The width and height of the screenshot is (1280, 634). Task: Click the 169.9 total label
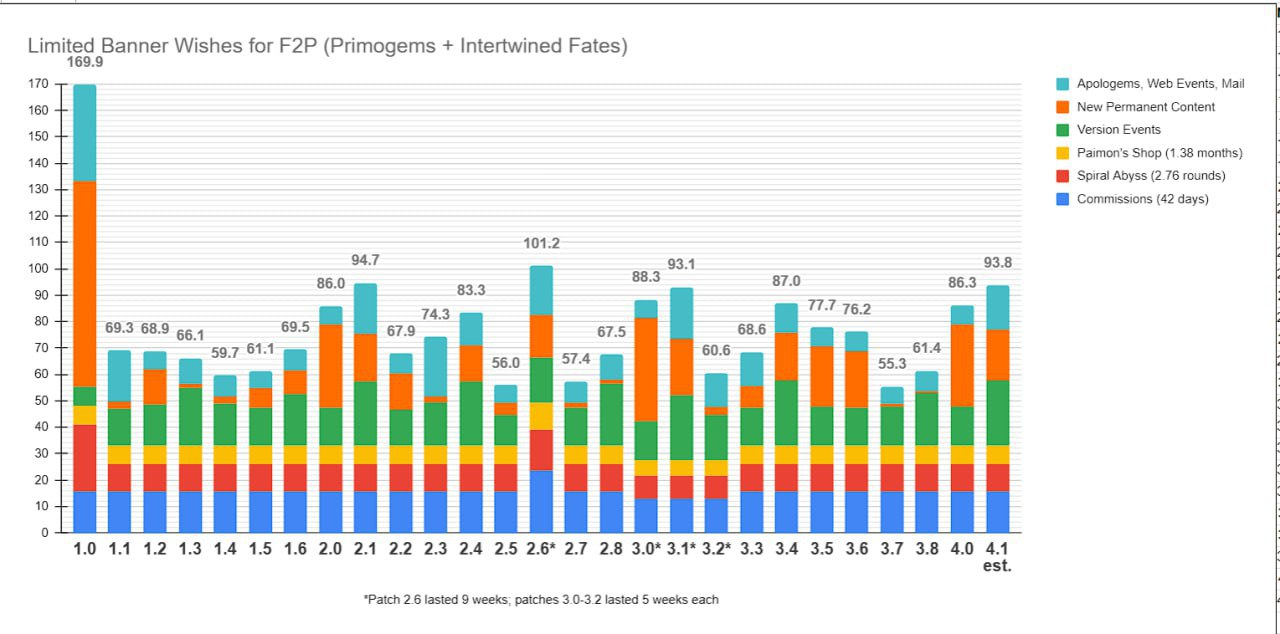(85, 62)
